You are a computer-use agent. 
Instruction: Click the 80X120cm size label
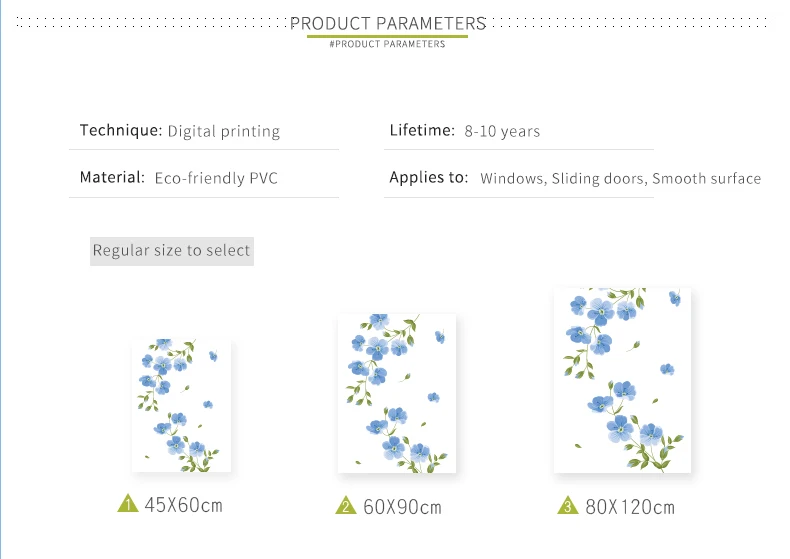tap(630, 507)
